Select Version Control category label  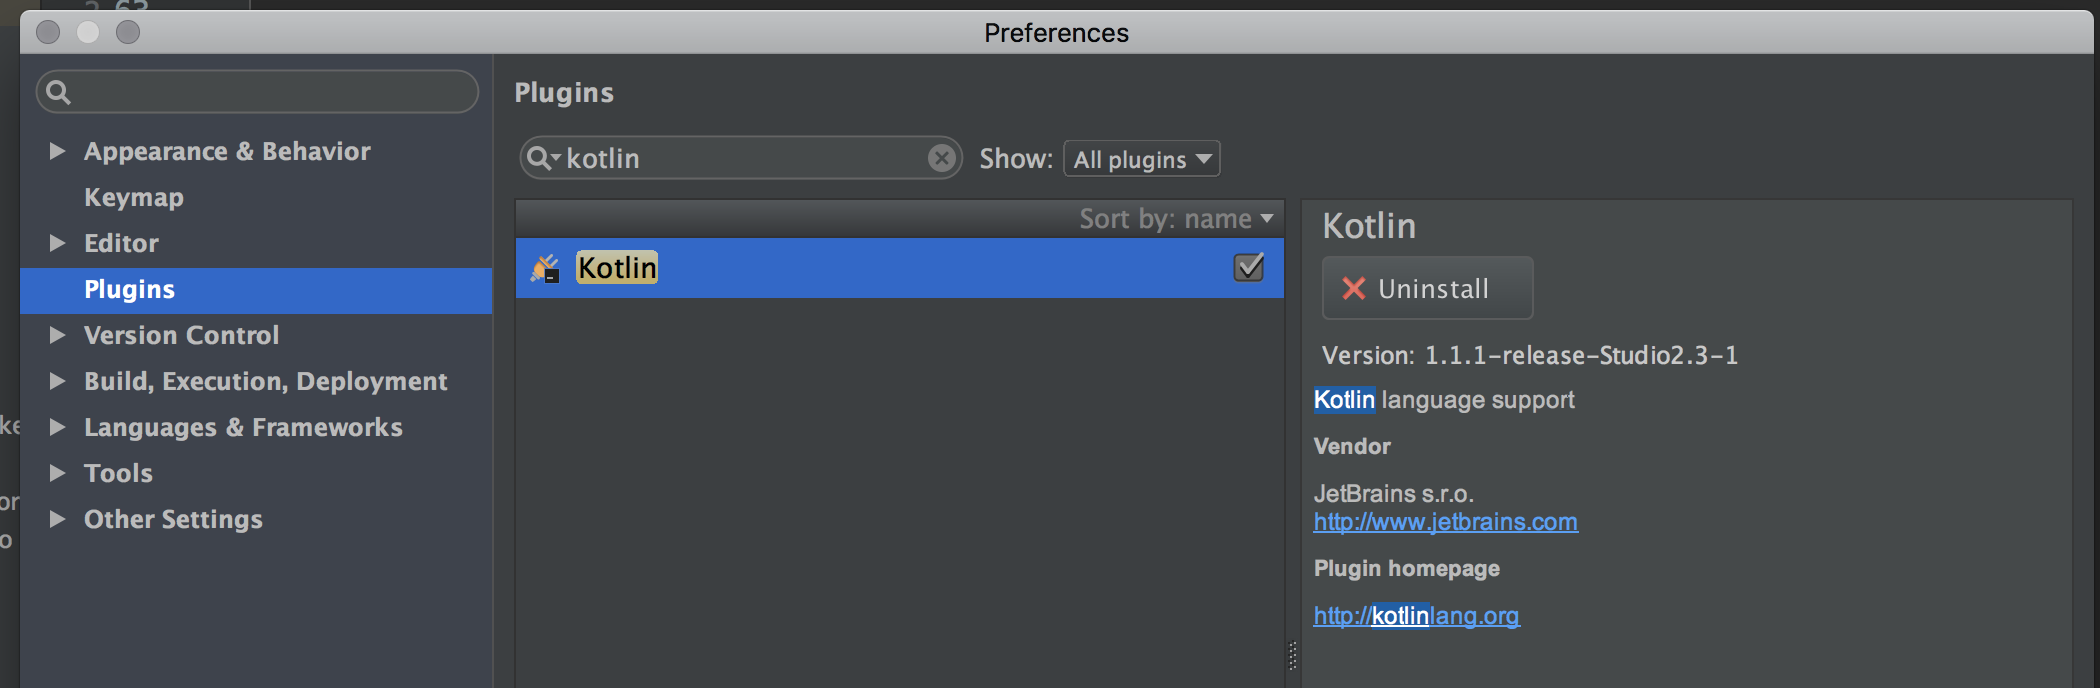click(181, 335)
